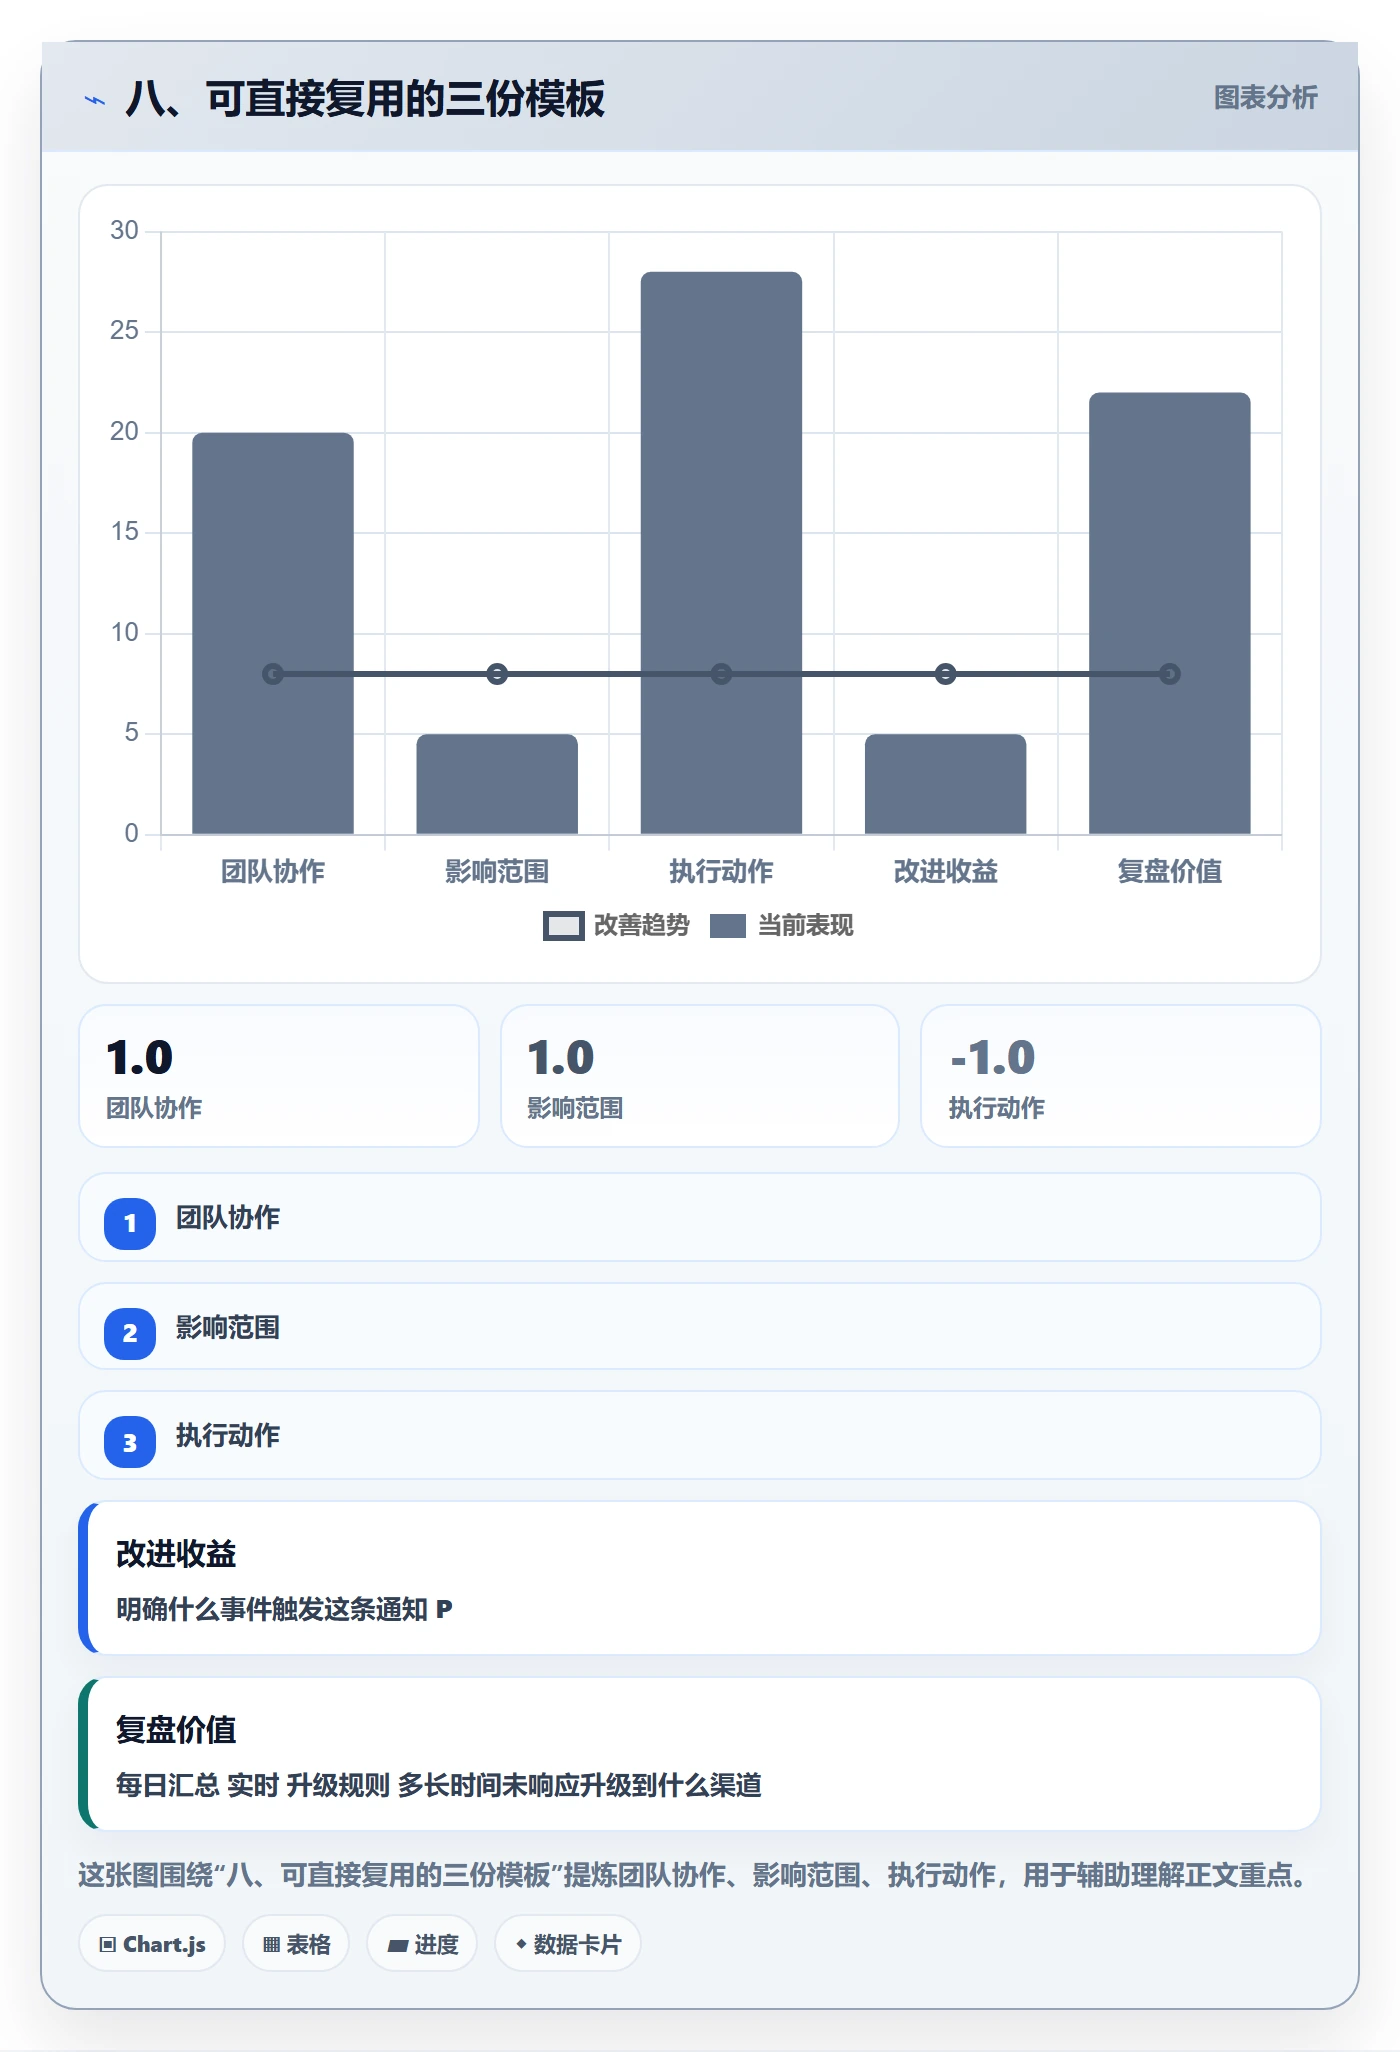Click the trend line point on 团队协作 bar
Viewport: 1400px width, 2052px height.
[273, 674]
